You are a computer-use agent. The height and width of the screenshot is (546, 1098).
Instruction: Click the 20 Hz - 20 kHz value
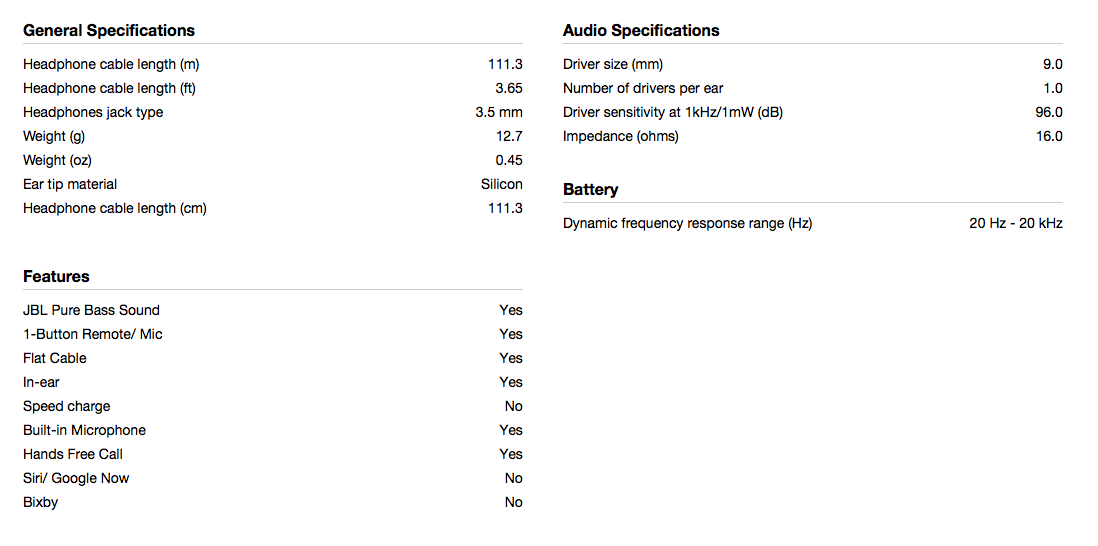pos(1015,224)
